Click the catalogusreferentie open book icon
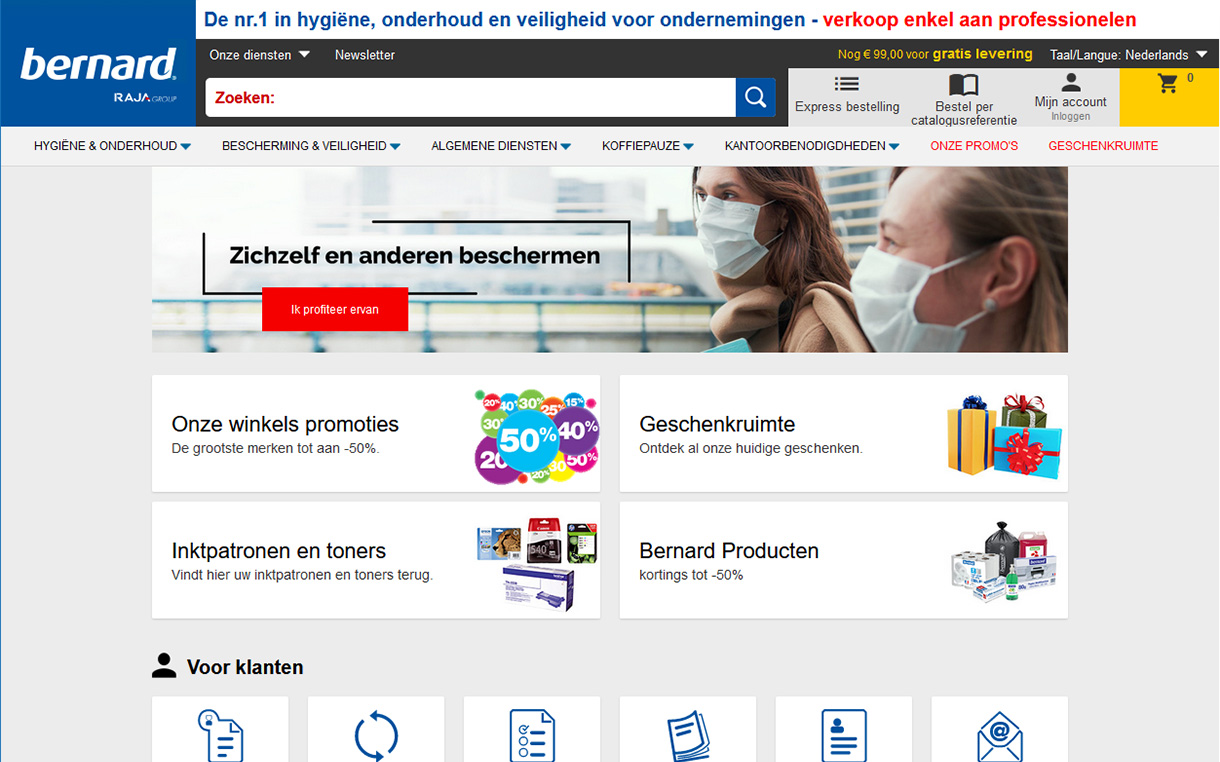The image size is (1220, 762). [x=963, y=85]
